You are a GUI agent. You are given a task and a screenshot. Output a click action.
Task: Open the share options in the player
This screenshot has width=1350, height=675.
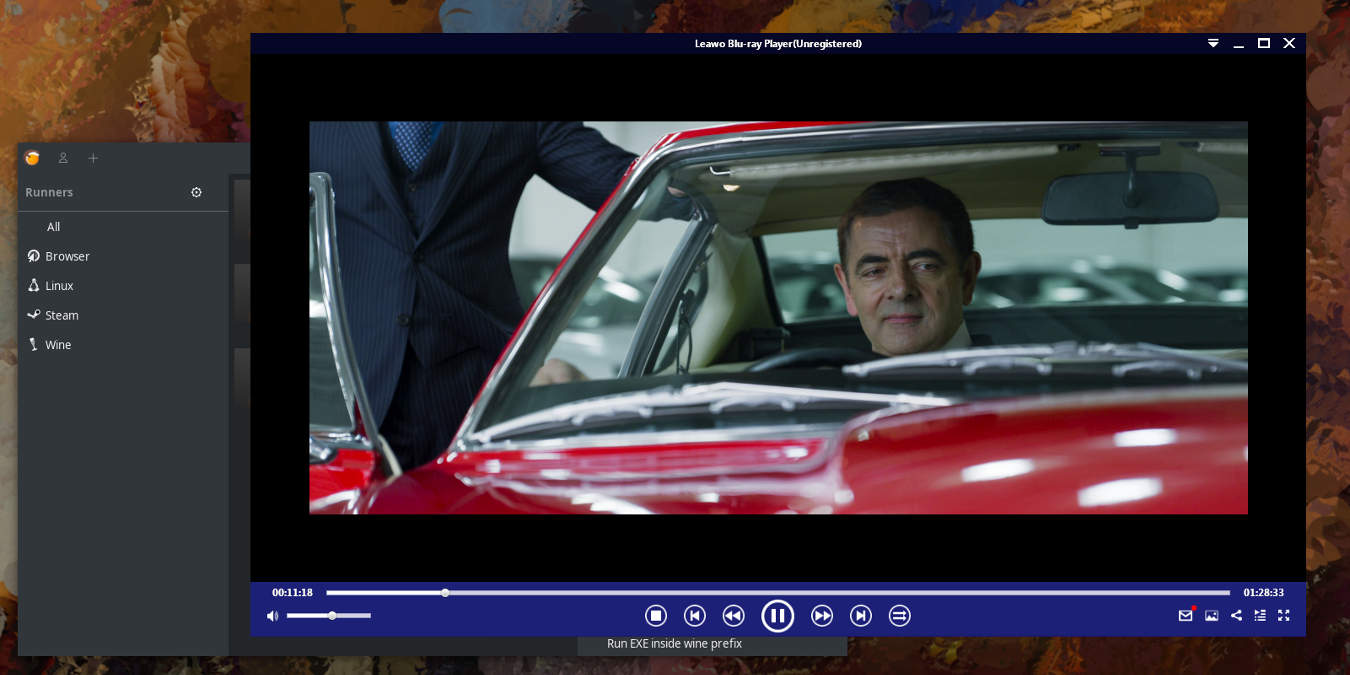tap(1236, 615)
